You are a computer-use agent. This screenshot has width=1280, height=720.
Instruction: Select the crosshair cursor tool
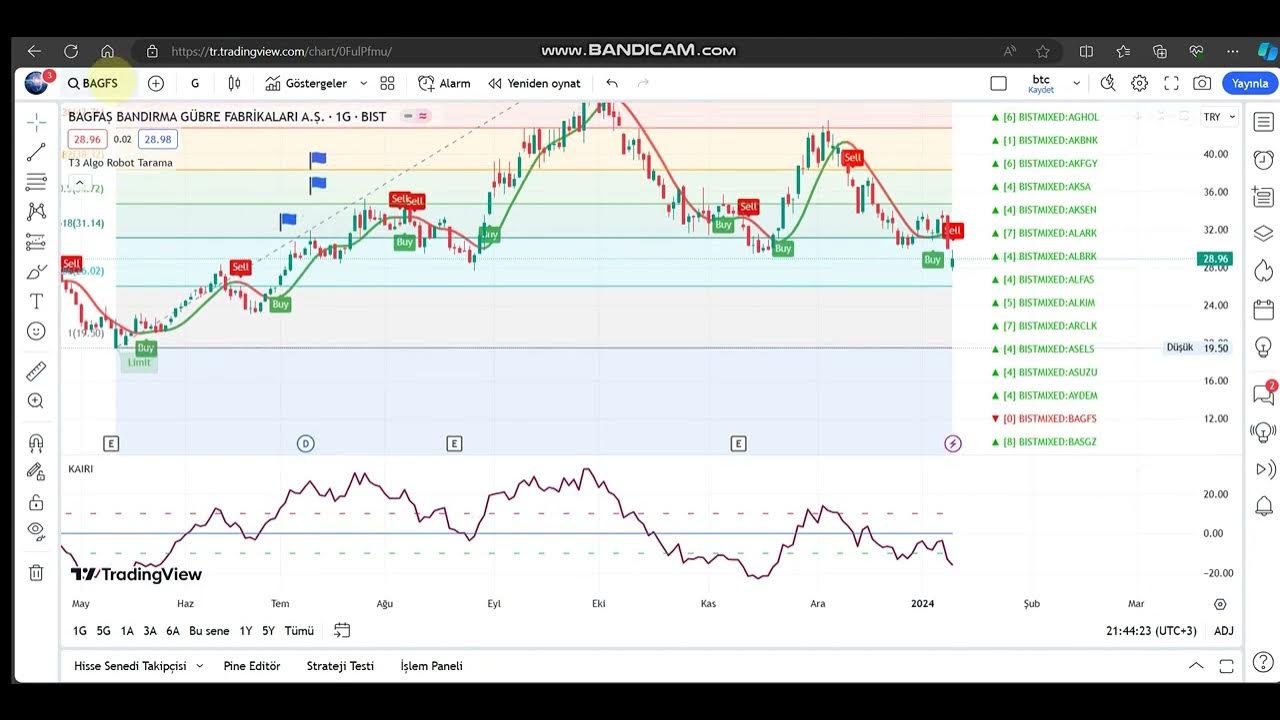pos(36,122)
